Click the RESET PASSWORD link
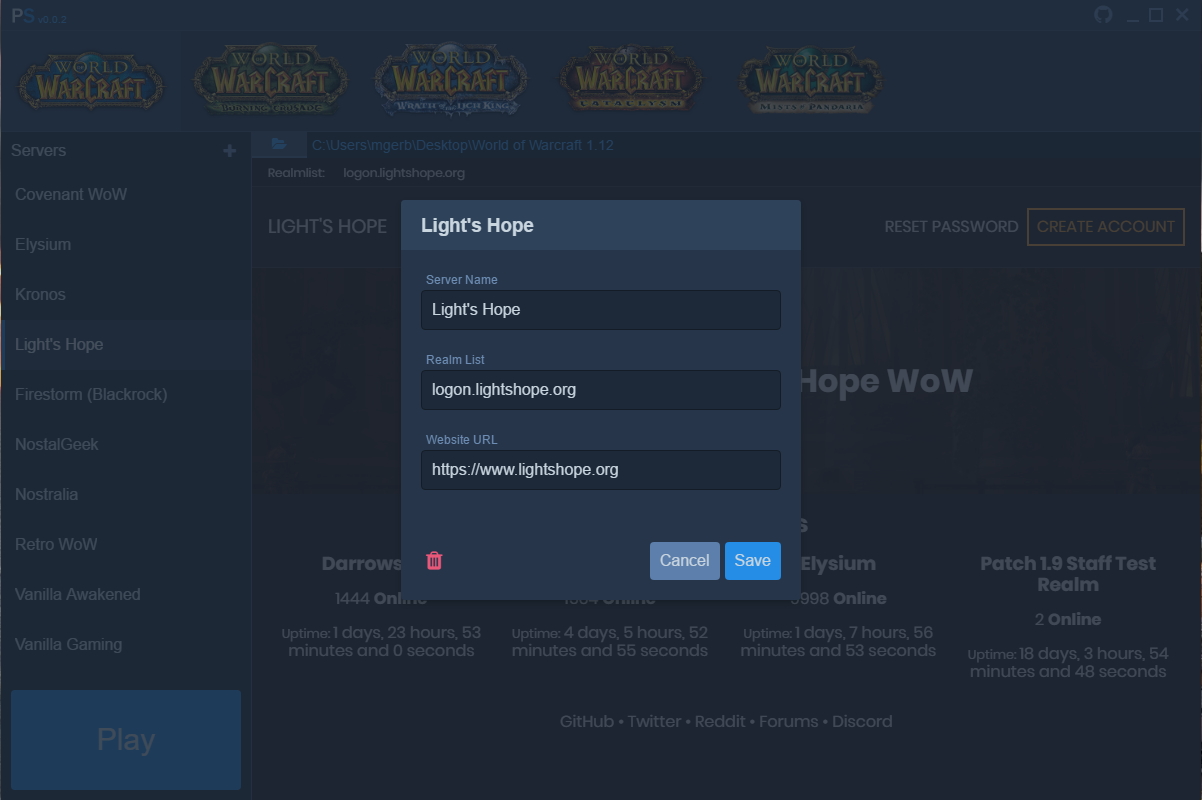 [951, 227]
